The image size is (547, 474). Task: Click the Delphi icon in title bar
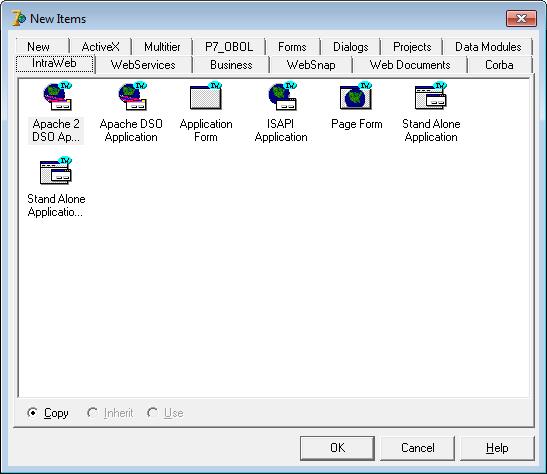pos(18,18)
